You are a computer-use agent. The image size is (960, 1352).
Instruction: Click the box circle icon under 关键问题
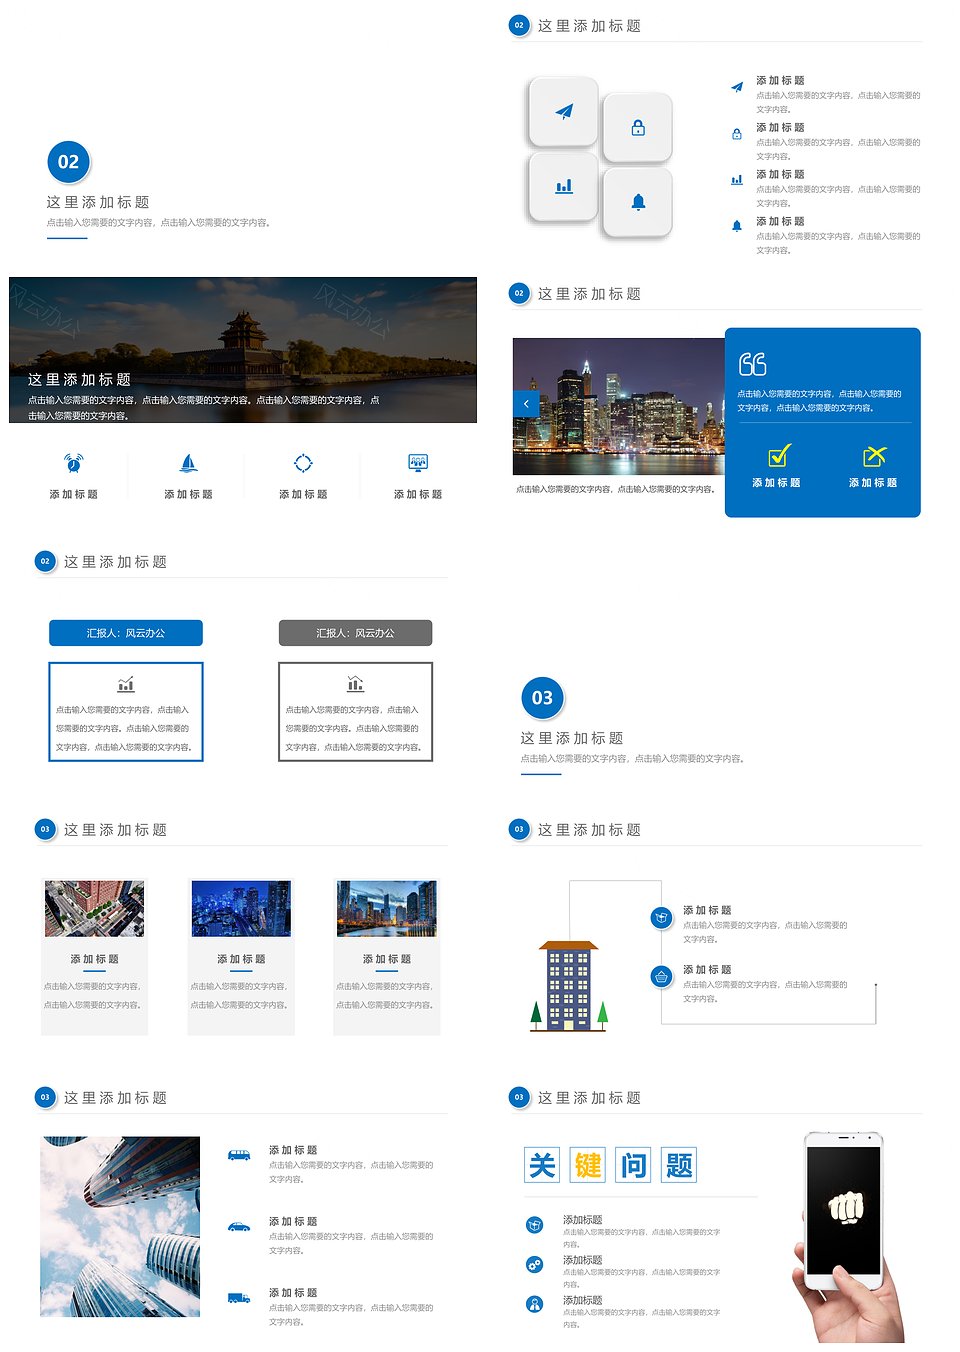(535, 1224)
